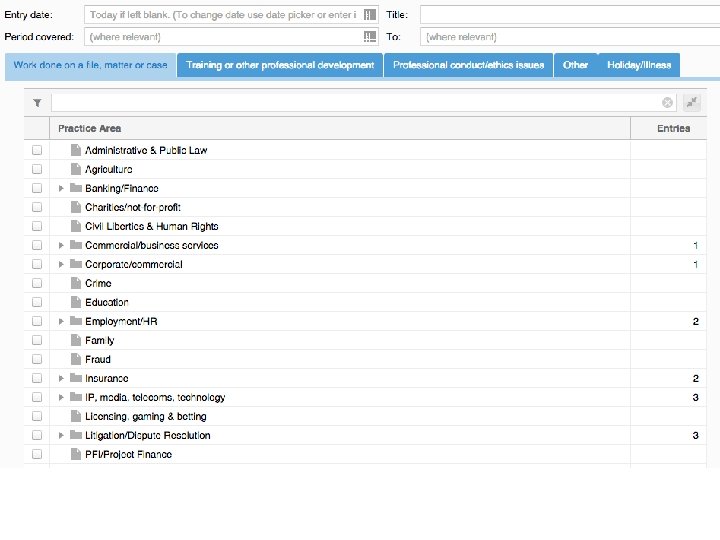Click the Entries column header
This screenshot has height=540, width=720.
pyautogui.click(x=673, y=128)
